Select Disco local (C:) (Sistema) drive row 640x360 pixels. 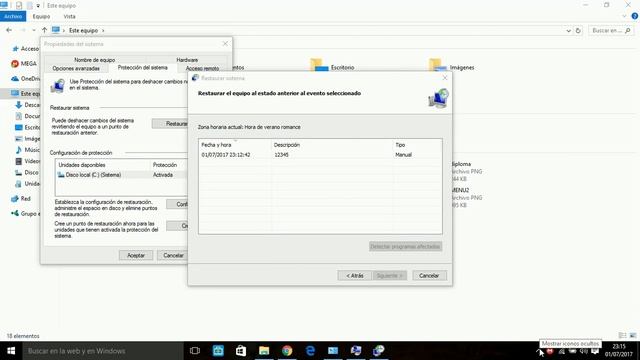[x=122, y=175]
